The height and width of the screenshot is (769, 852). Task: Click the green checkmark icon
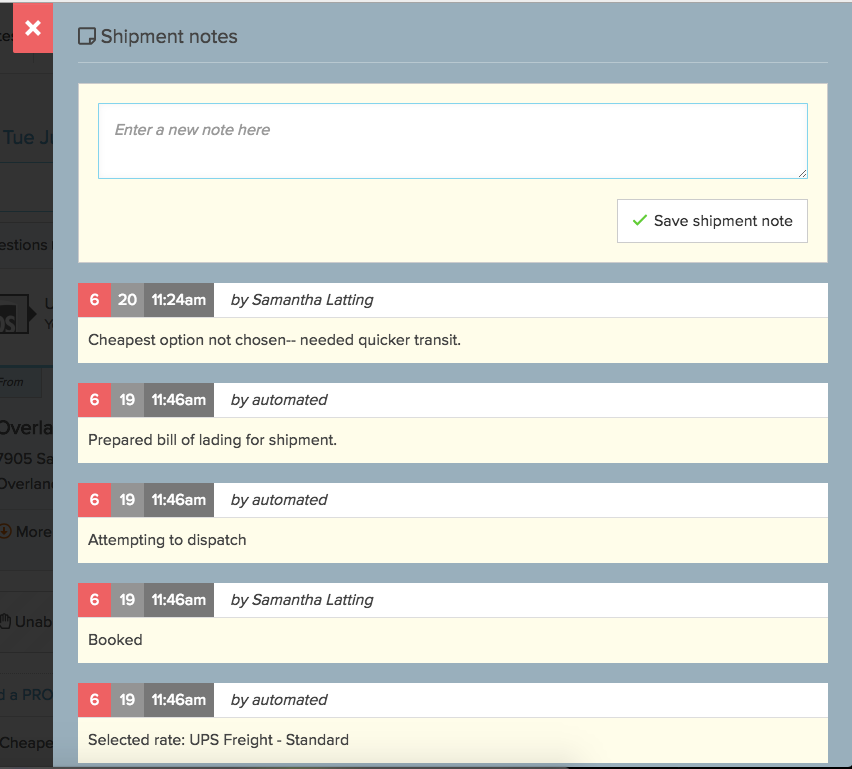click(x=639, y=221)
